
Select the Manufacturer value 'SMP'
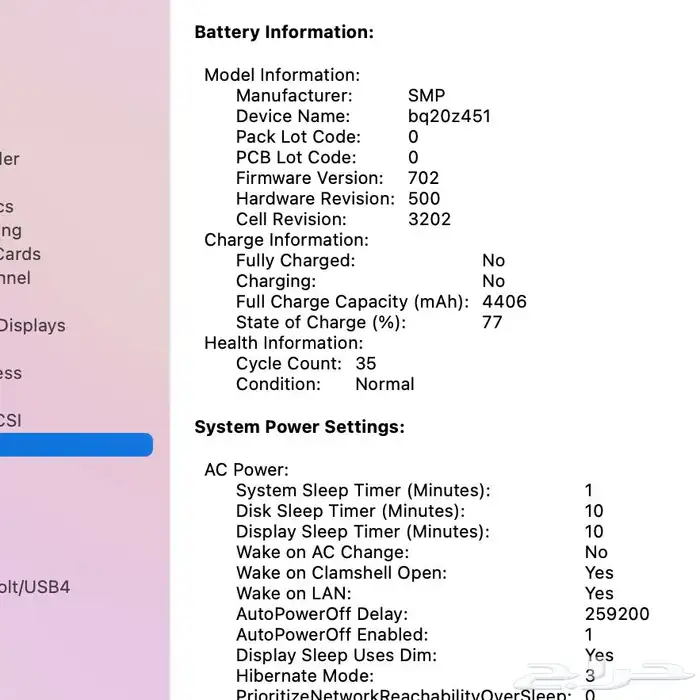[x=426, y=96]
